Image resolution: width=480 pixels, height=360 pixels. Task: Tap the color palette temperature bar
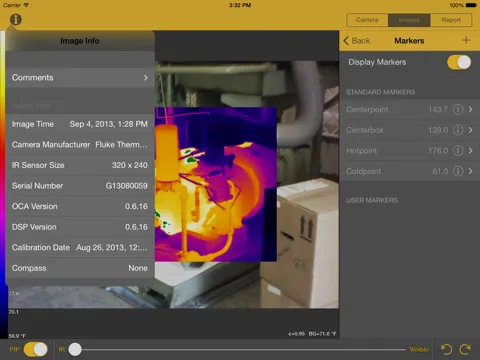tap(3, 184)
